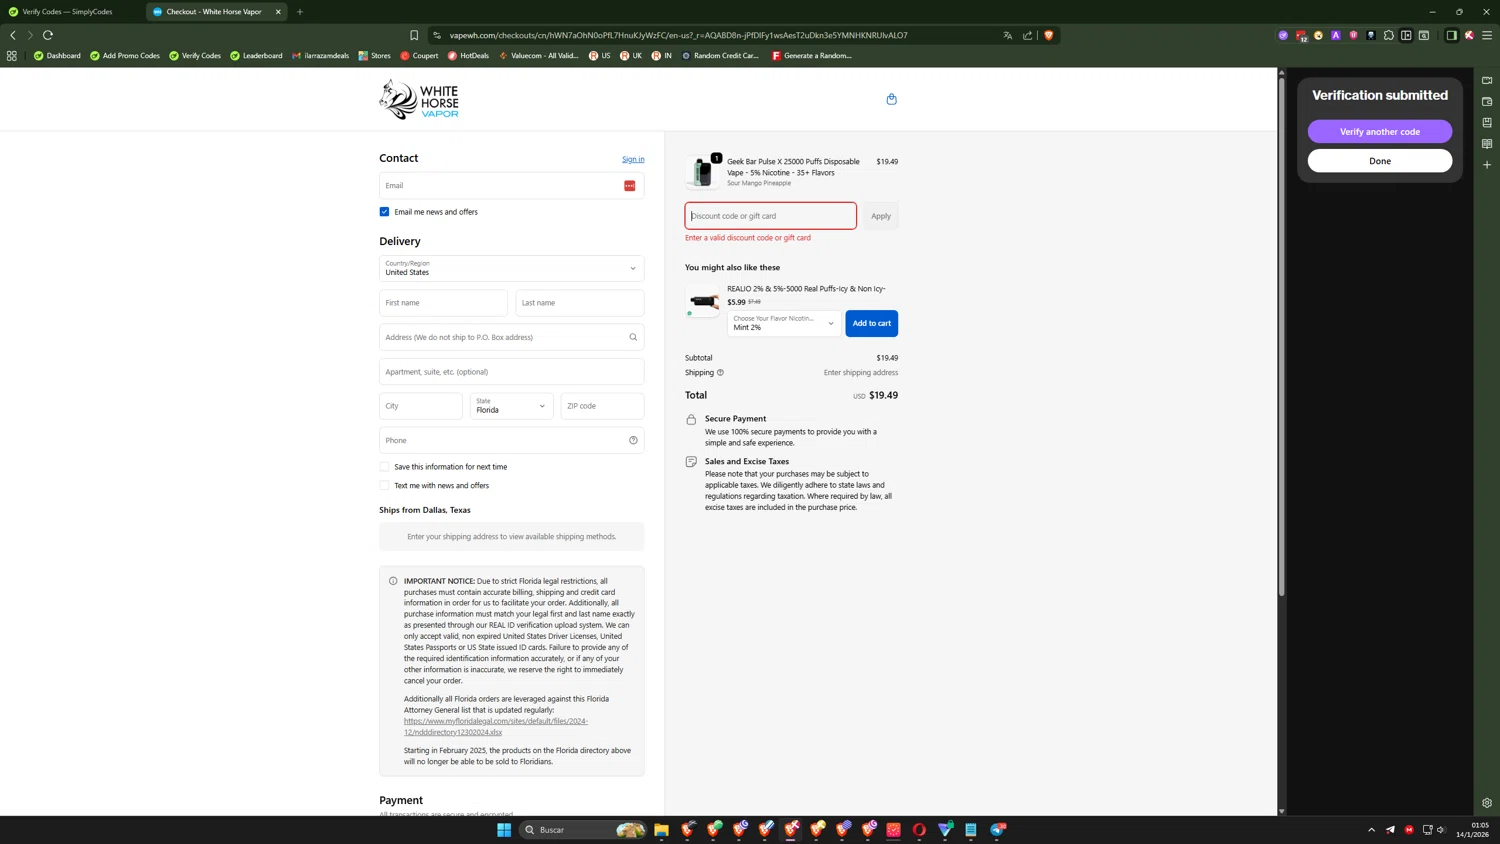Open the flavor dropdown showing Mint 2%
Screen dimensions: 1500x844
click(x=784, y=323)
